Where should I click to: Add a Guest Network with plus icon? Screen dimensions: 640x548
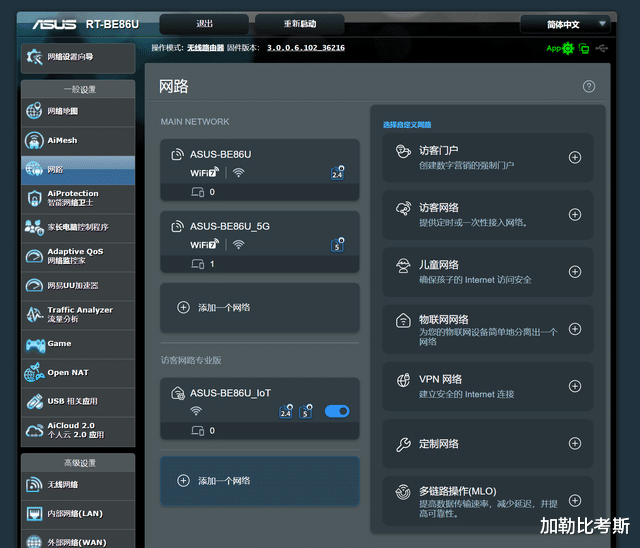pos(575,215)
